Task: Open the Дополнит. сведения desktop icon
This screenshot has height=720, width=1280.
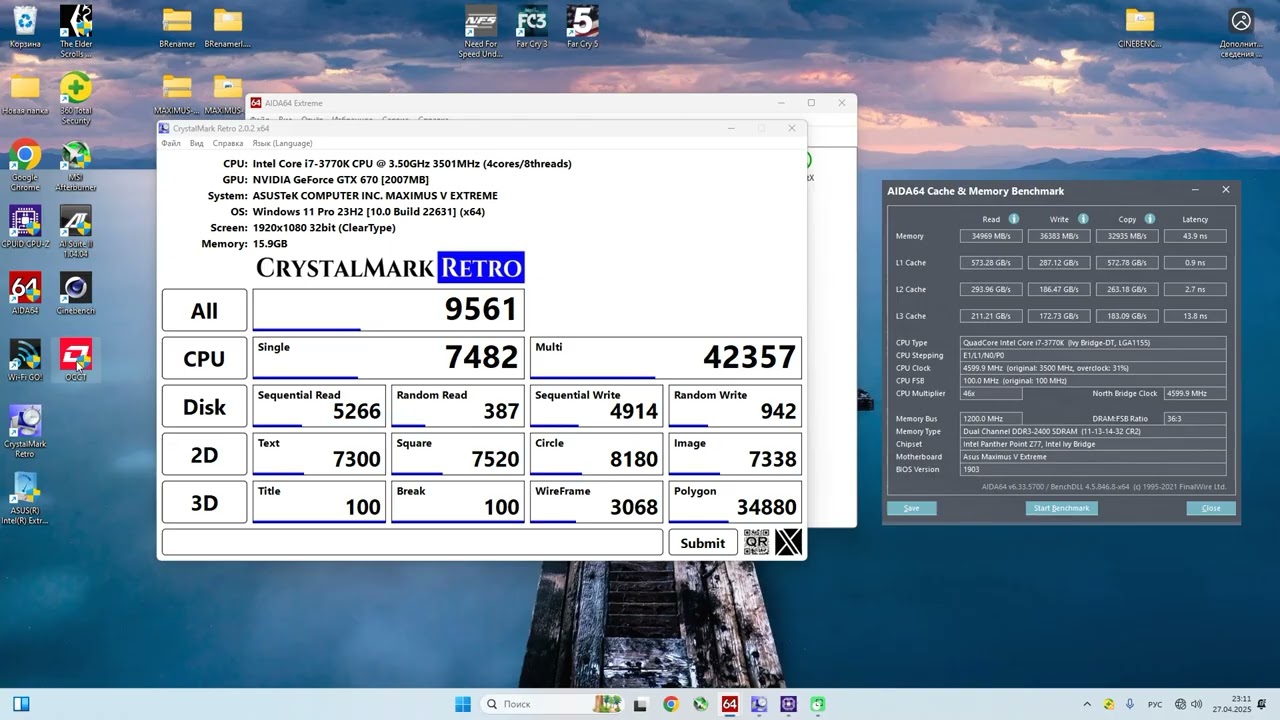Action: click(1241, 31)
